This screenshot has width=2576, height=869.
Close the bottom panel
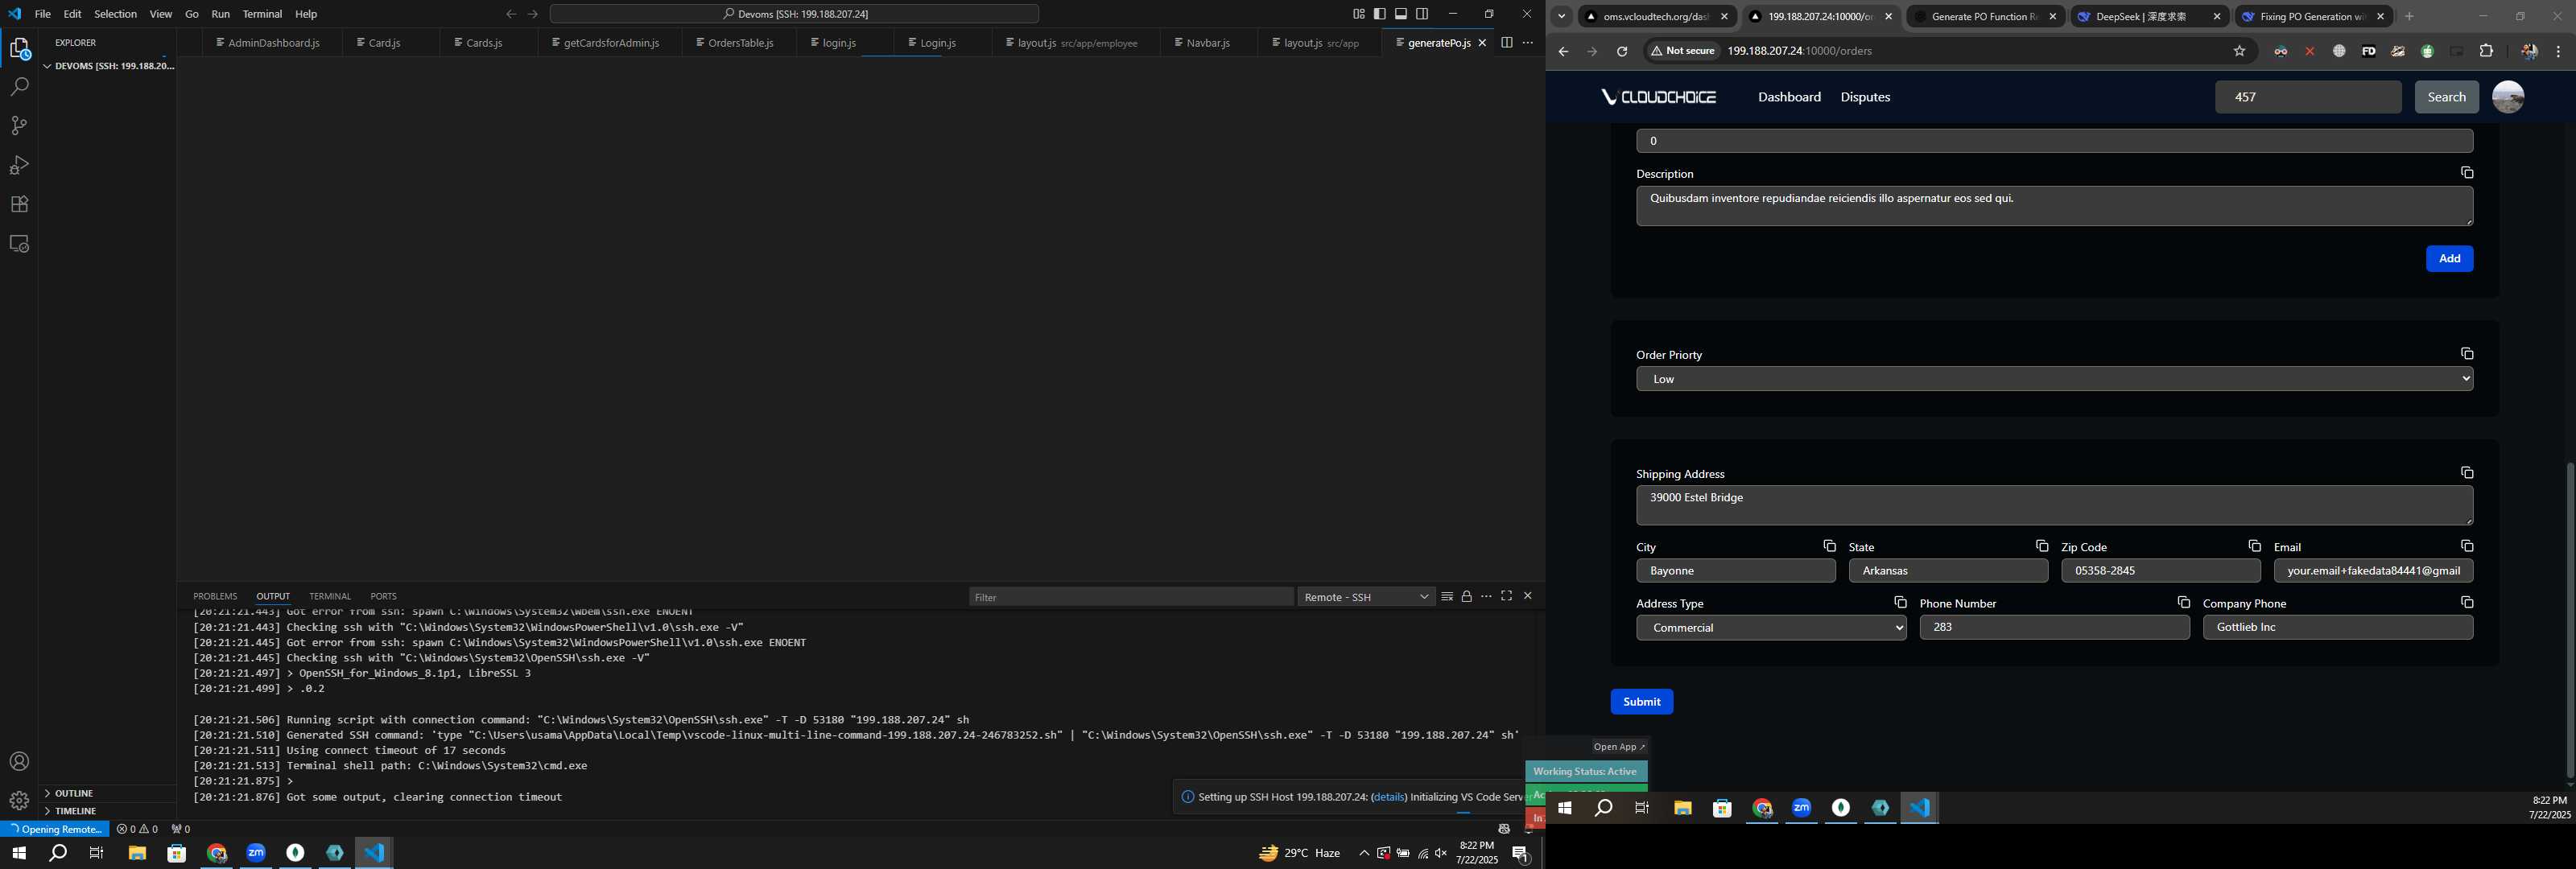[1527, 596]
